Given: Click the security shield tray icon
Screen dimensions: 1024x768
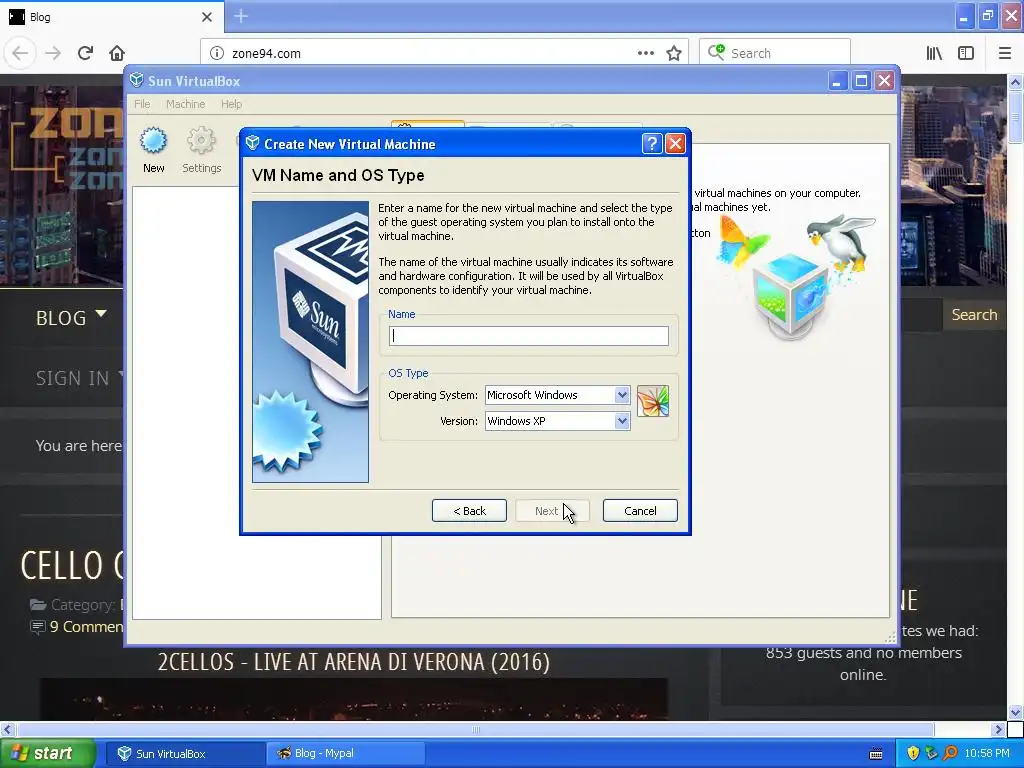Looking at the screenshot, I should click(x=913, y=753).
